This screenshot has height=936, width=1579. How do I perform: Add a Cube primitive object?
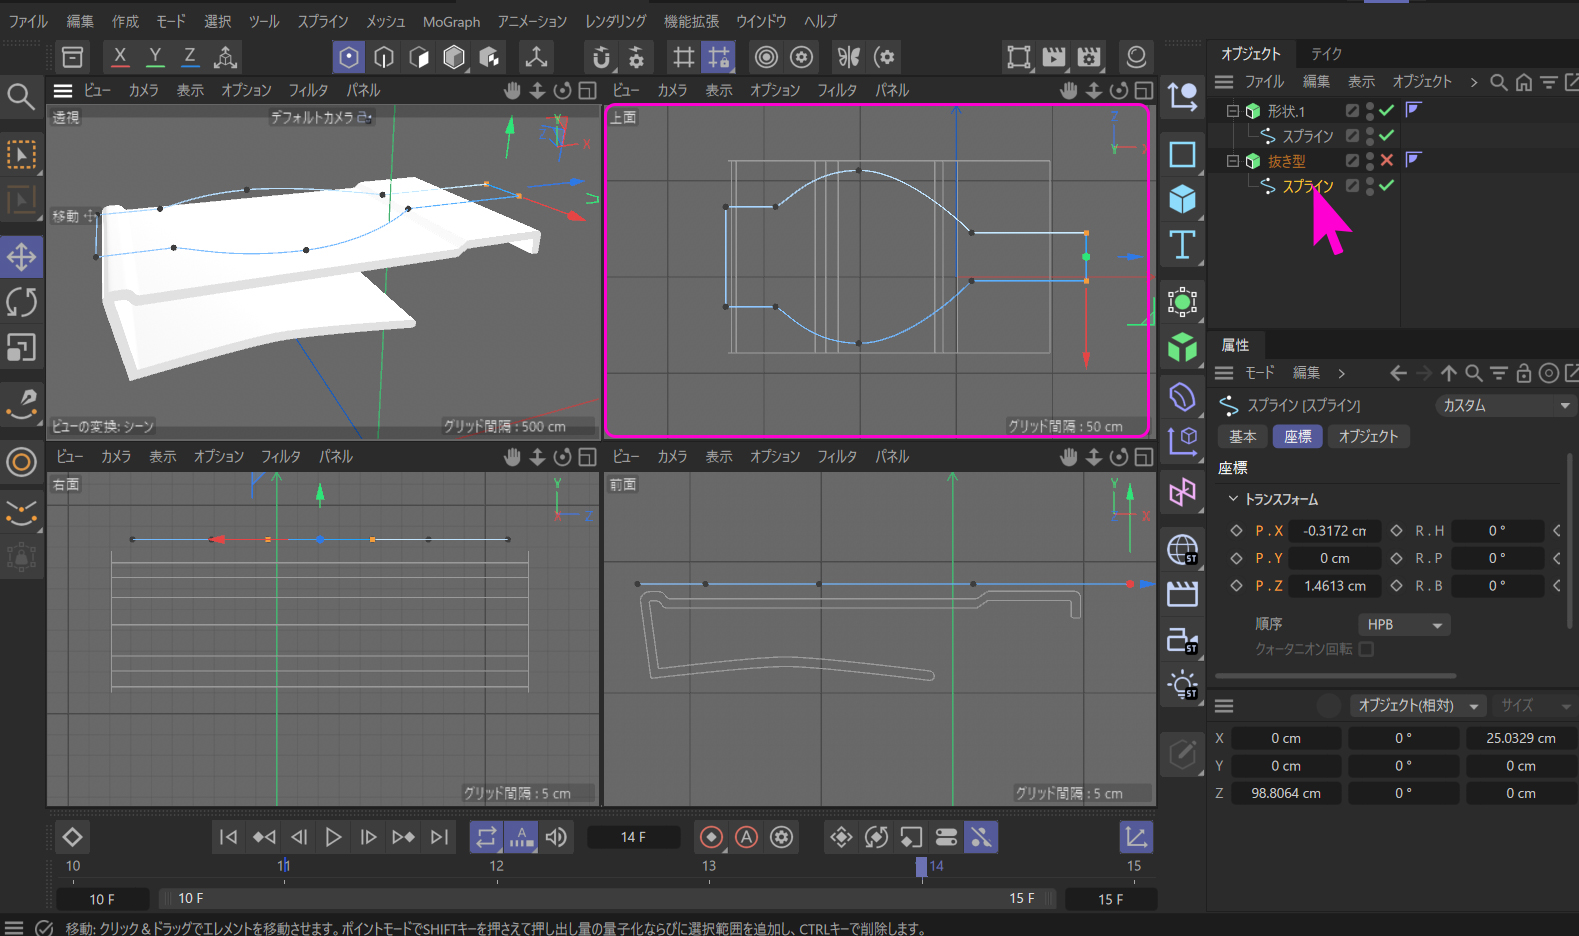[x=1182, y=200]
